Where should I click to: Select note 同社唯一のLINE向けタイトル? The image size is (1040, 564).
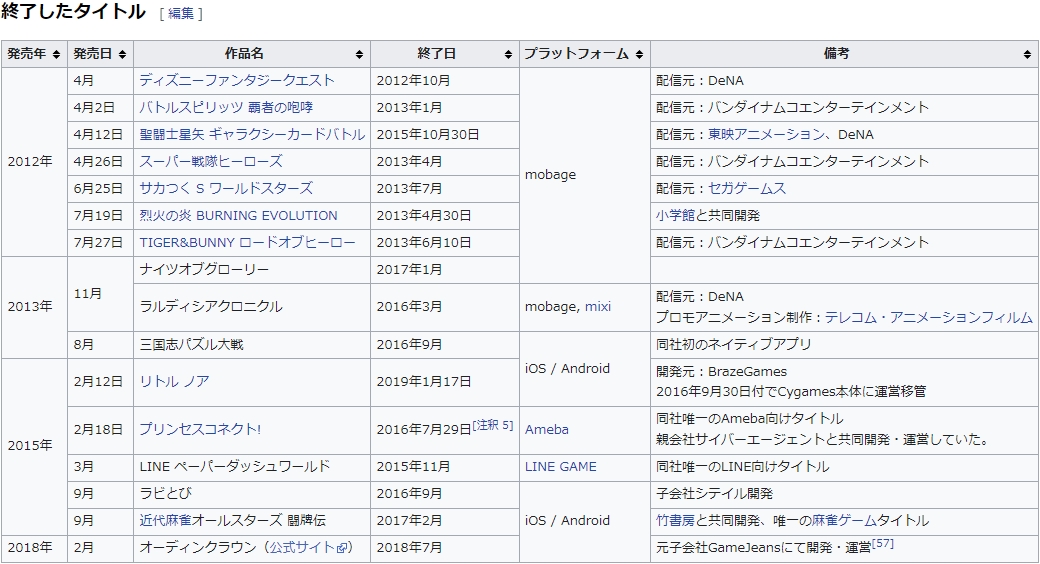(x=743, y=466)
